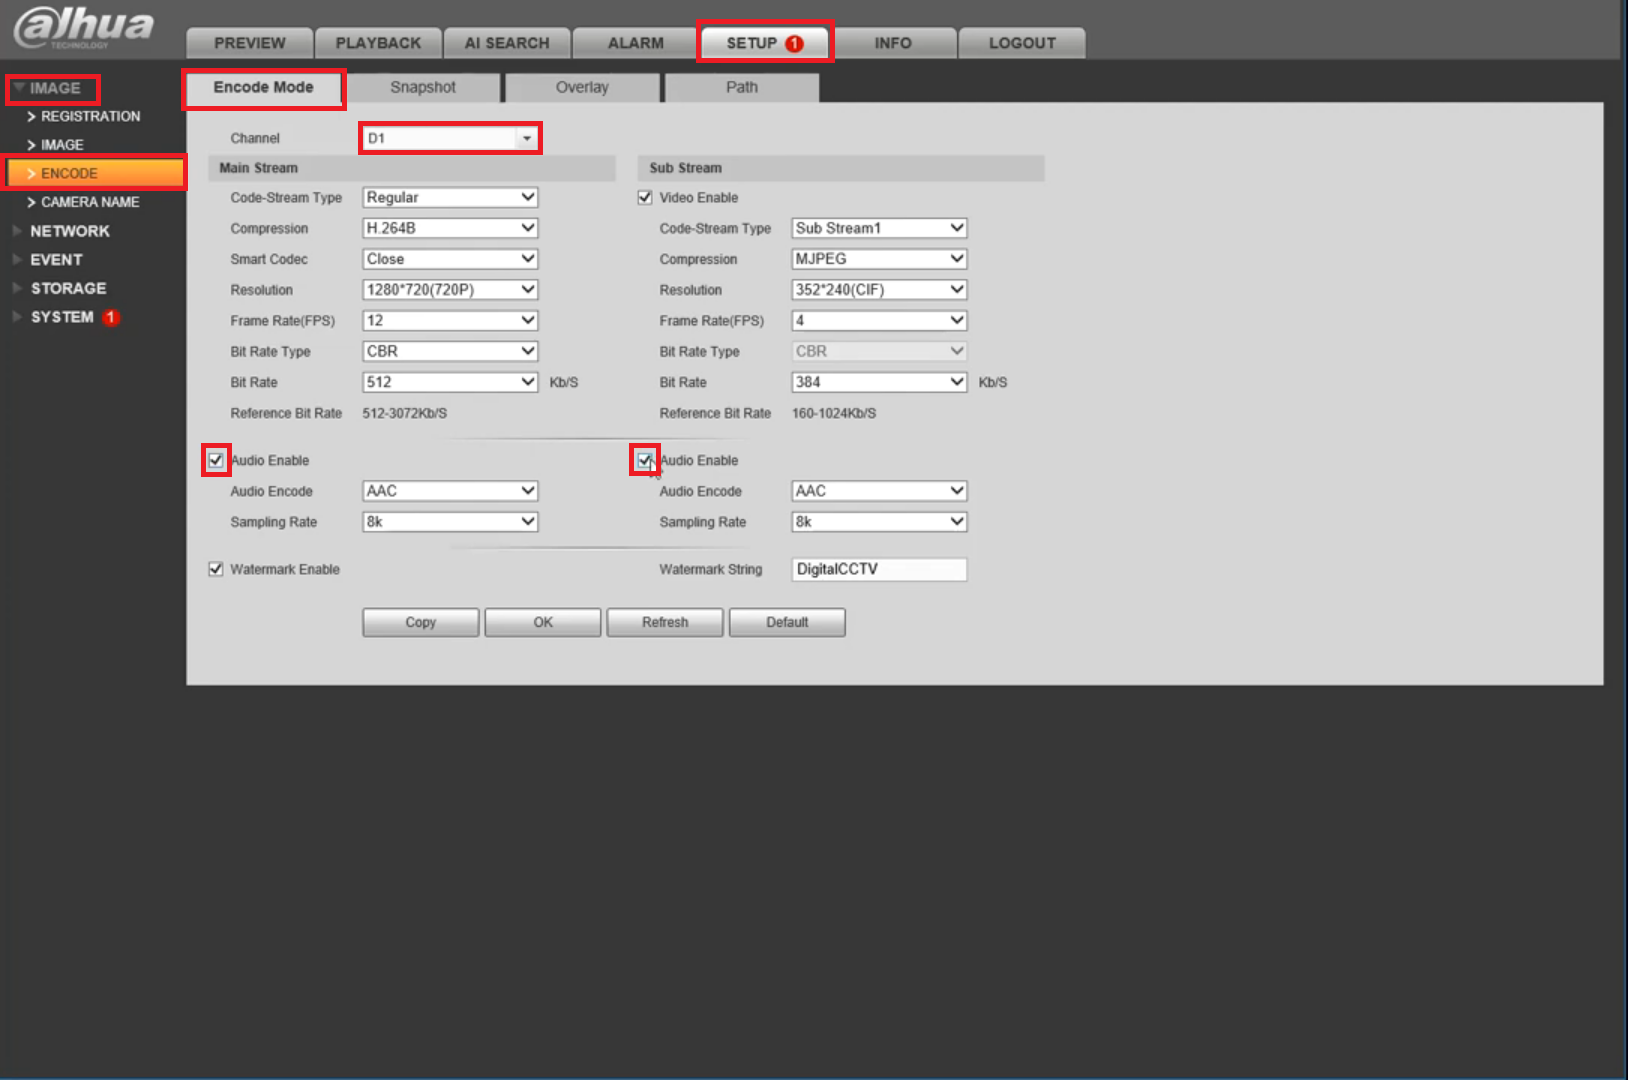The width and height of the screenshot is (1628, 1080).
Task: Click the Copy button
Action: click(x=421, y=622)
